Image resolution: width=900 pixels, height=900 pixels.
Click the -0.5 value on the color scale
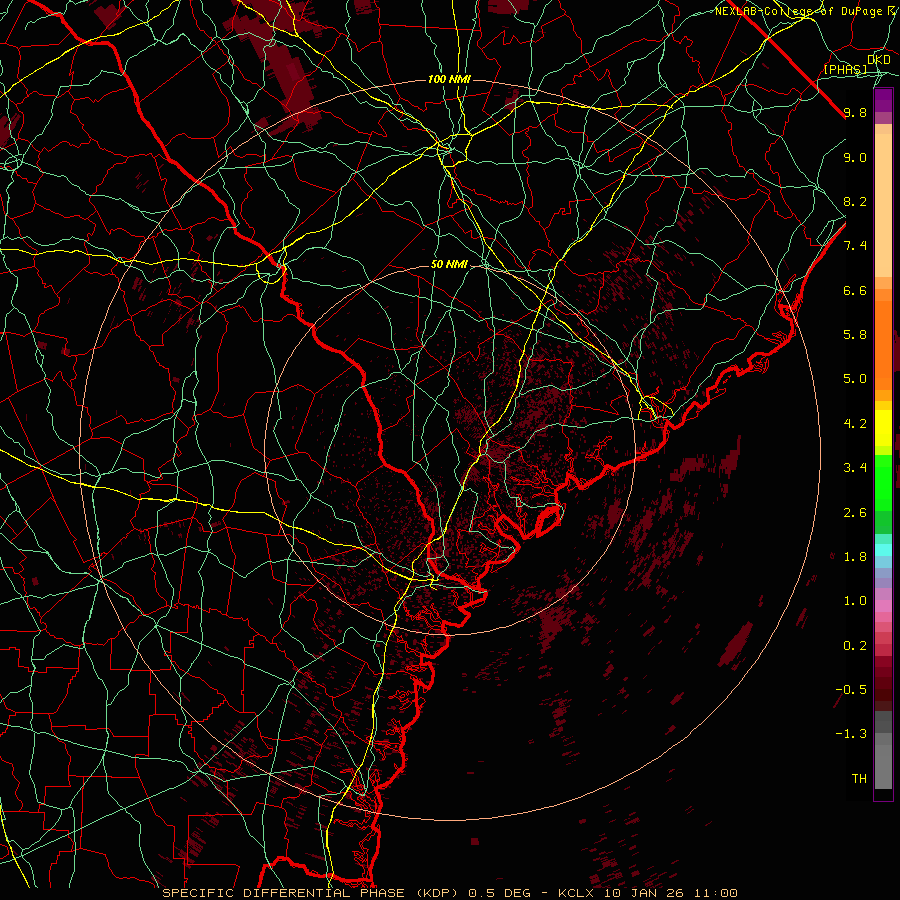pyautogui.click(x=851, y=689)
